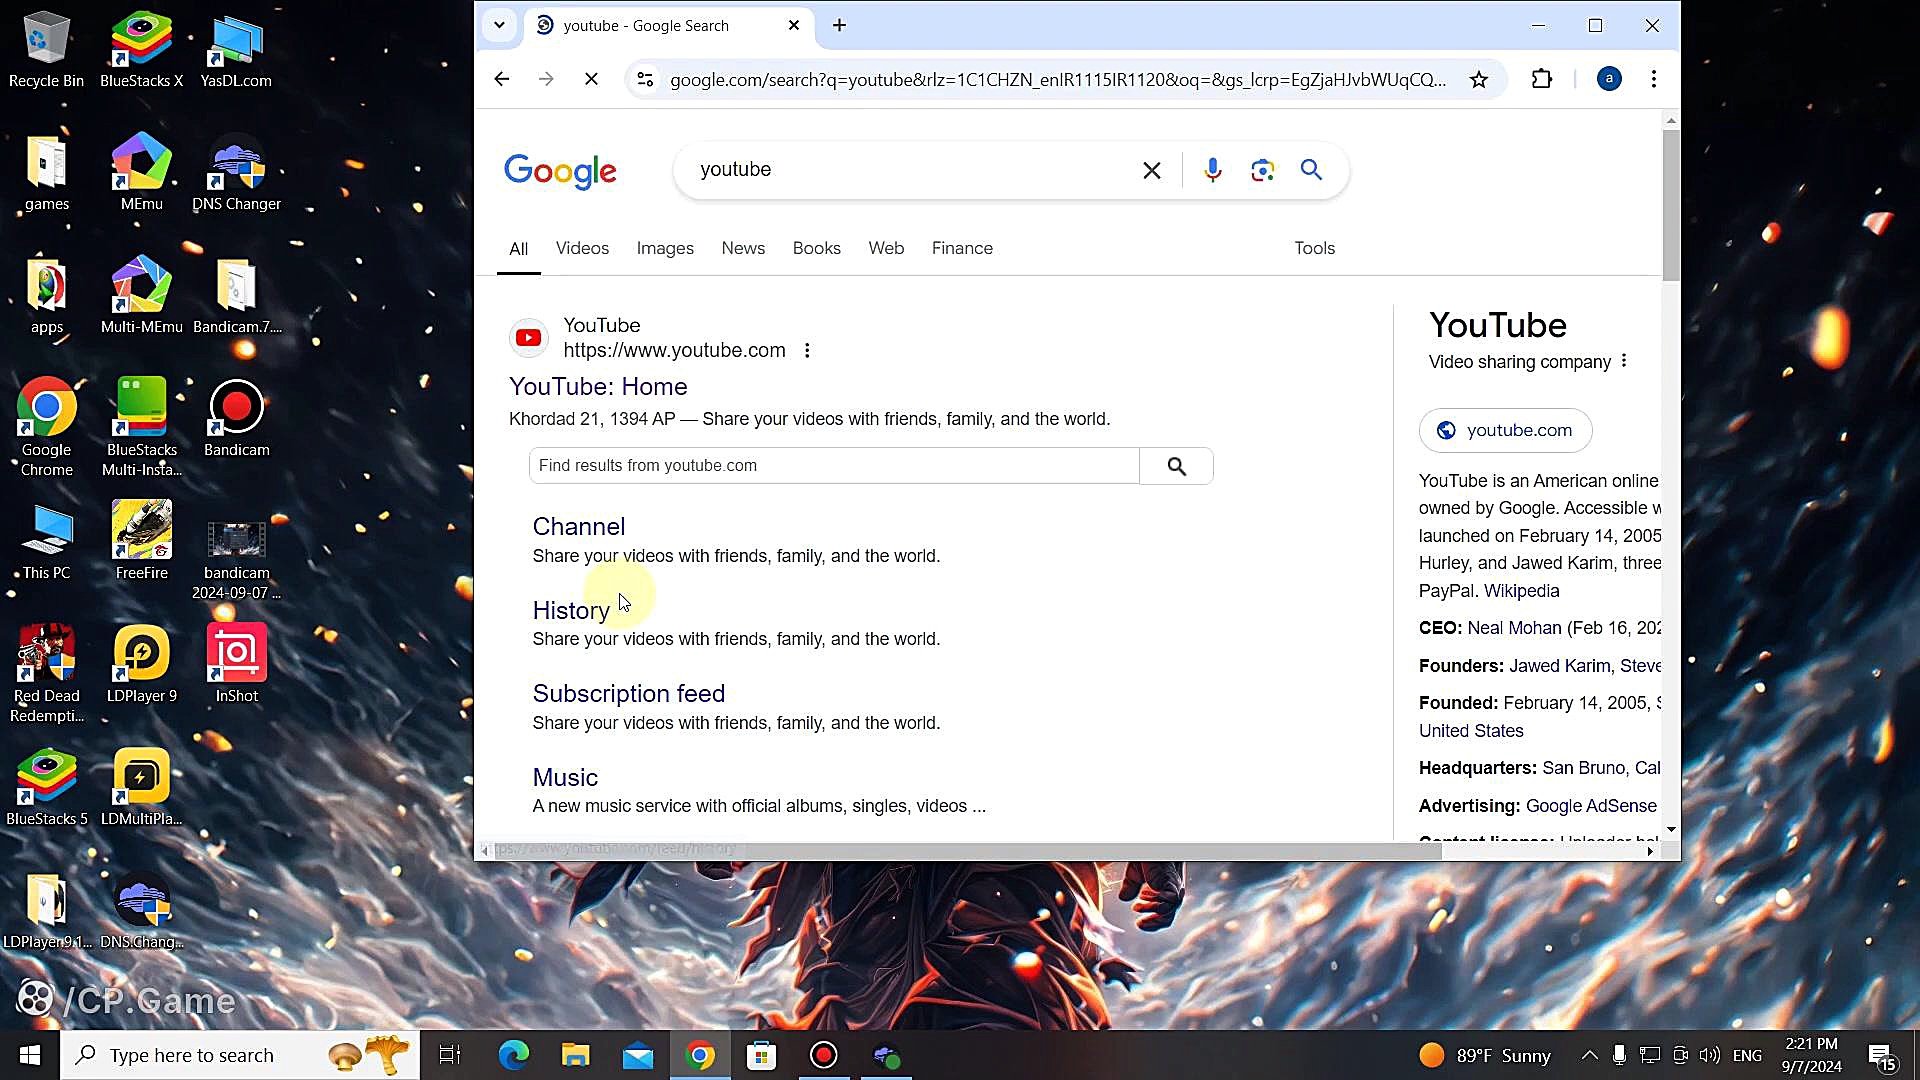The height and width of the screenshot is (1080, 1920).
Task: Close the youtube - Google Search tab
Action: tap(794, 25)
